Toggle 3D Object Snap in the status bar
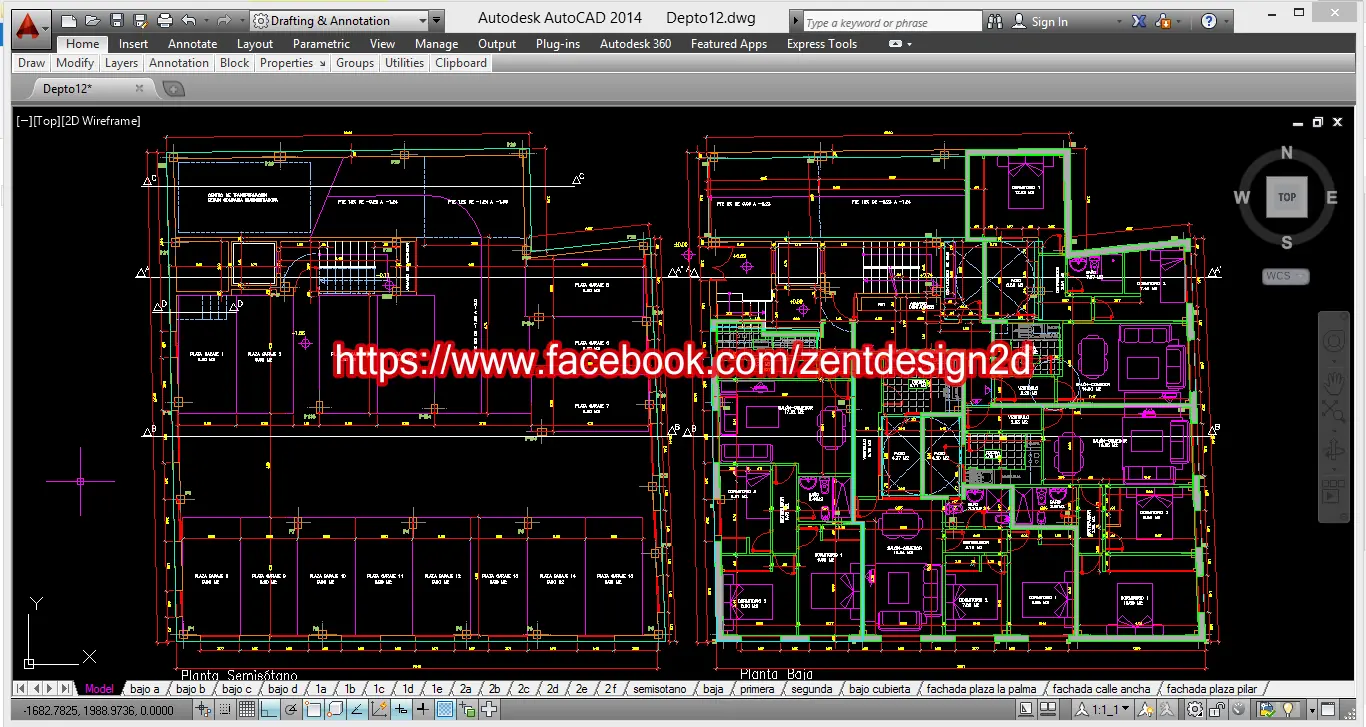 pos(335,710)
